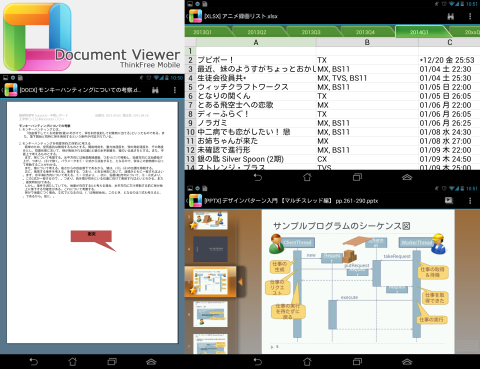Select row 2 header in spreadsheet
This screenshot has width=480, height=369.
click(x=191, y=60)
